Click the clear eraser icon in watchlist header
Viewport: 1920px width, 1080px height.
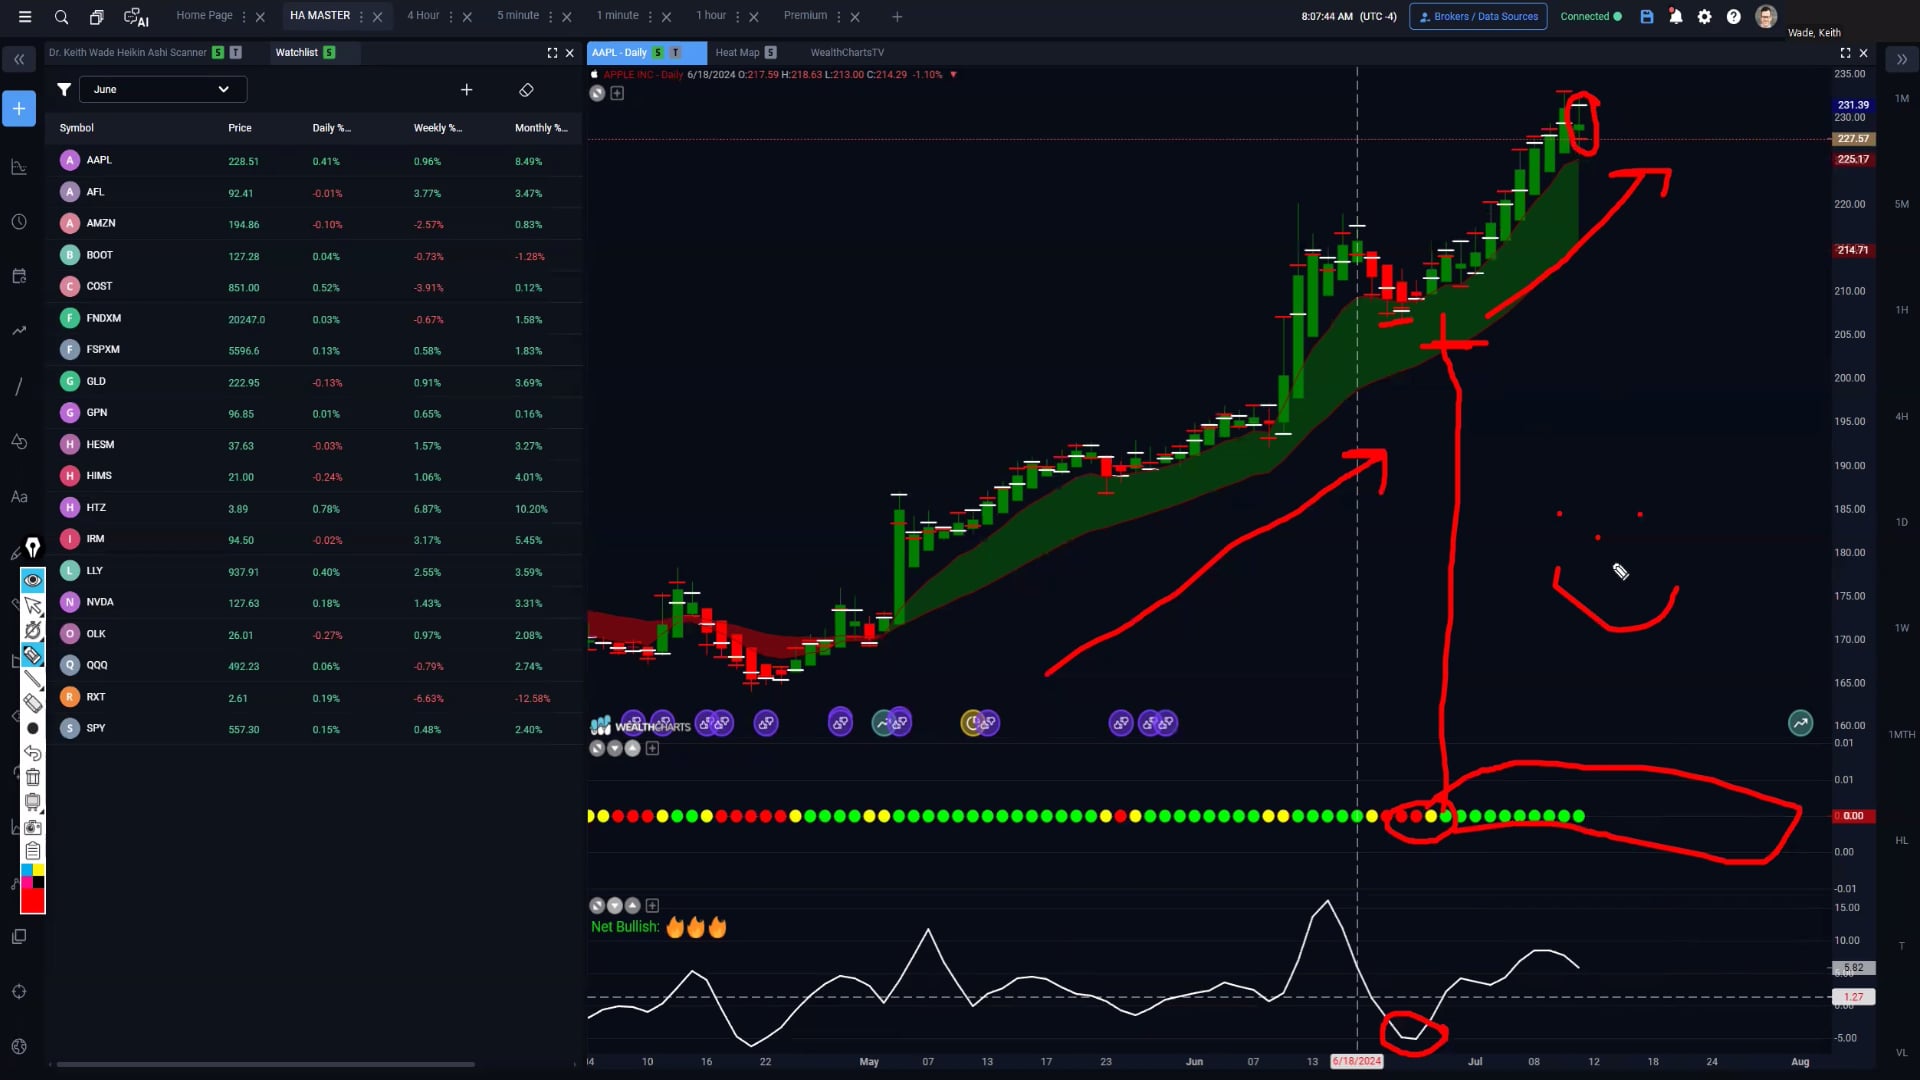coord(526,90)
